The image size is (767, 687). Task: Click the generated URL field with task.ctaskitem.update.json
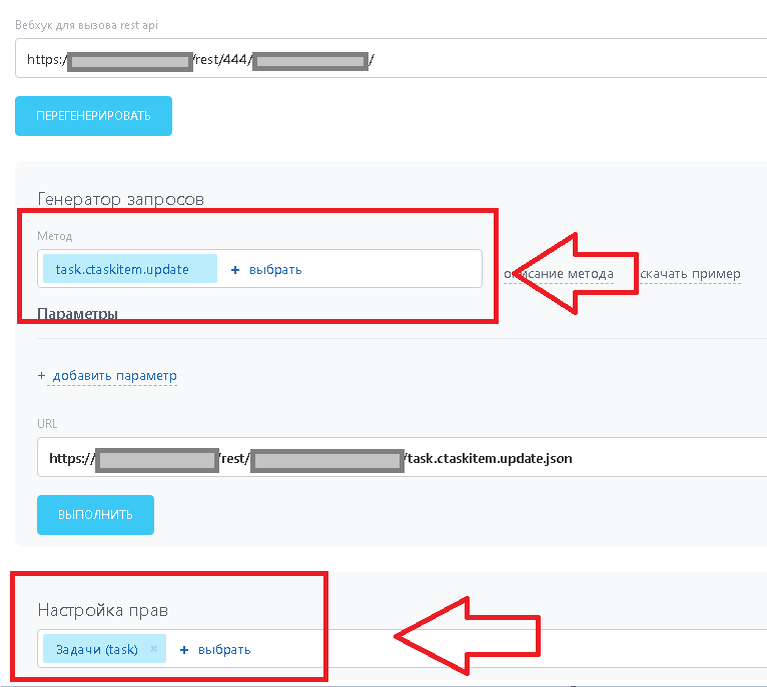click(402, 457)
